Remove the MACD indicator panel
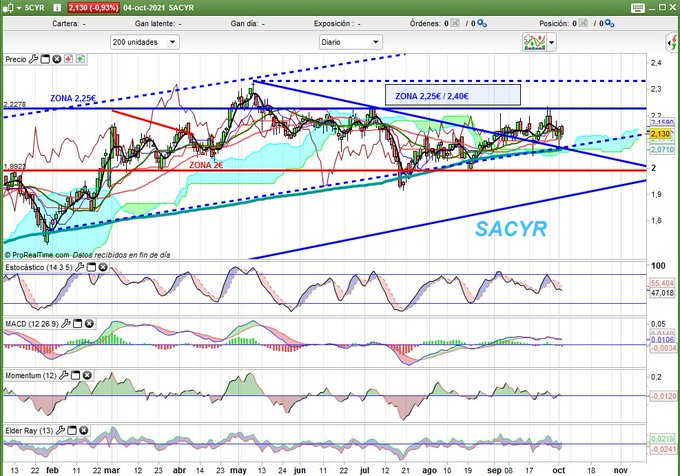The image size is (680, 476). pyautogui.click(x=89, y=324)
